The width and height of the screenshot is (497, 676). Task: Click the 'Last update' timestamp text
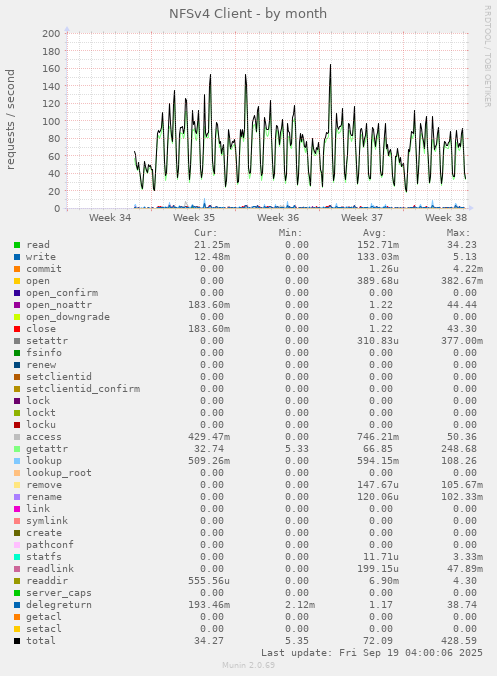(372, 653)
